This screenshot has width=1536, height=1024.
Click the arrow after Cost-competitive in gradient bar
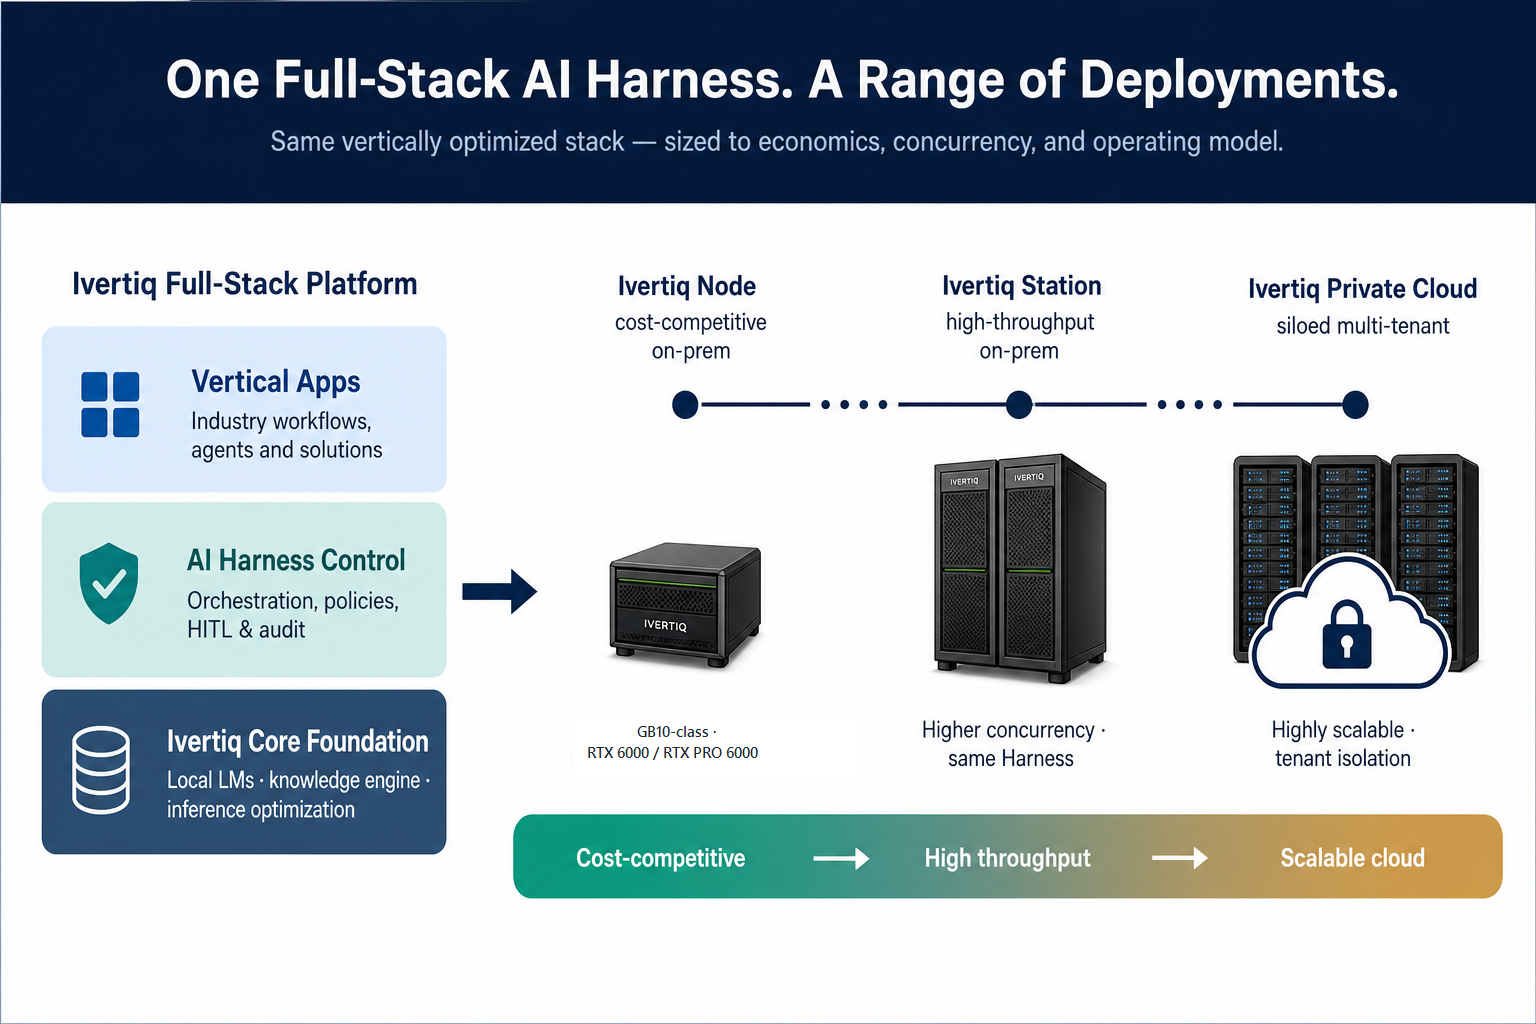tap(841, 858)
